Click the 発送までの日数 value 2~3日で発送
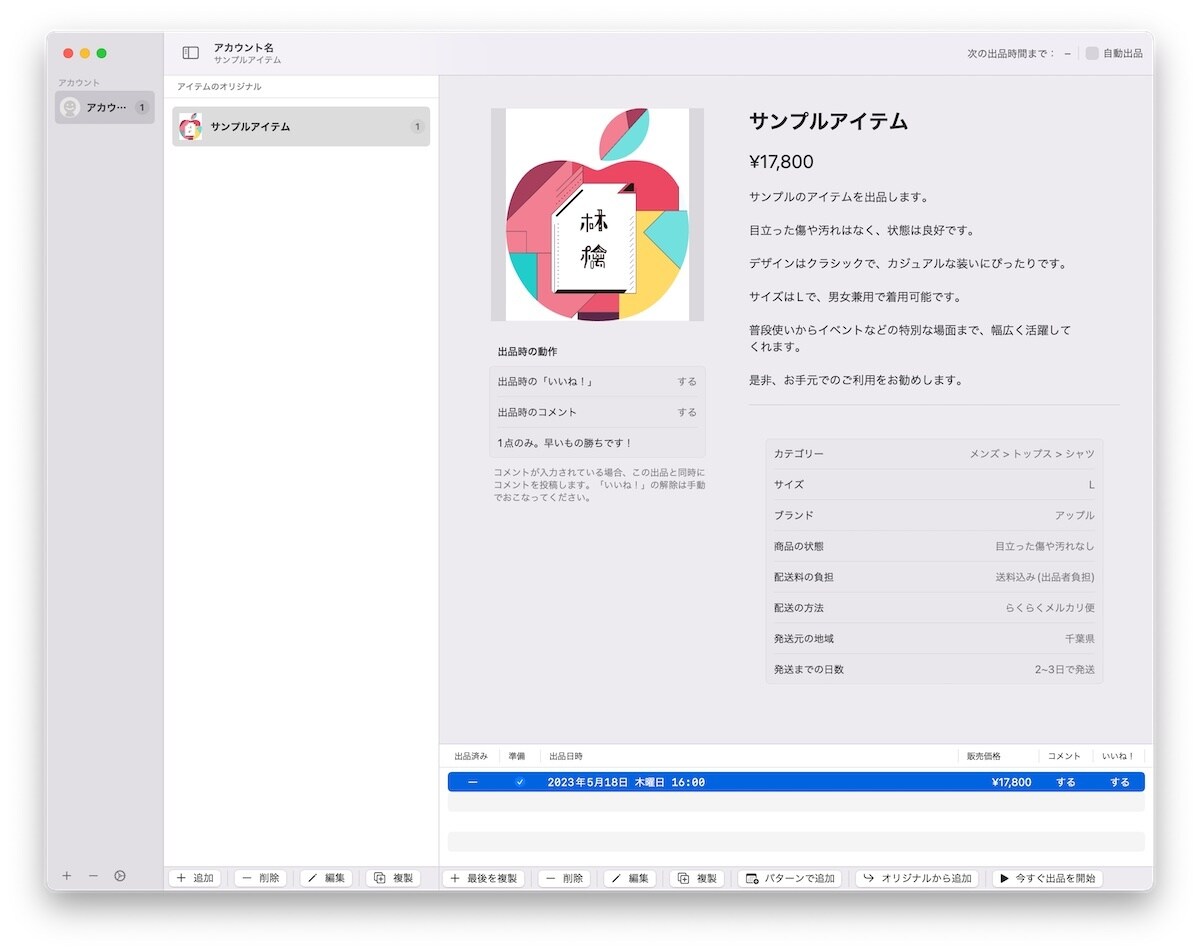 pyautogui.click(x=1065, y=669)
